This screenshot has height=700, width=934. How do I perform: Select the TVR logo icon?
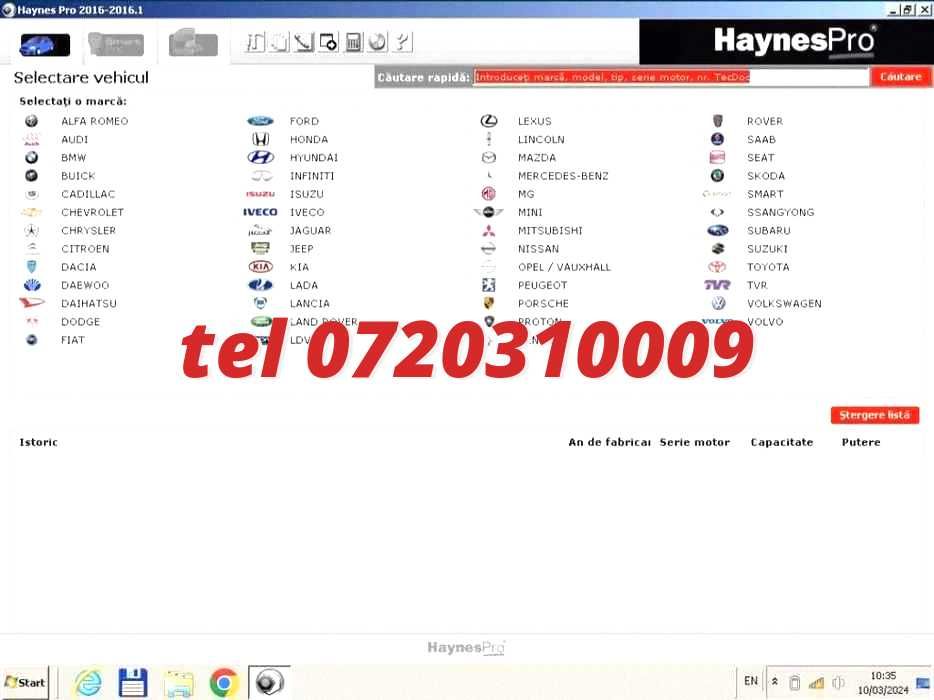pyautogui.click(x=717, y=285)
